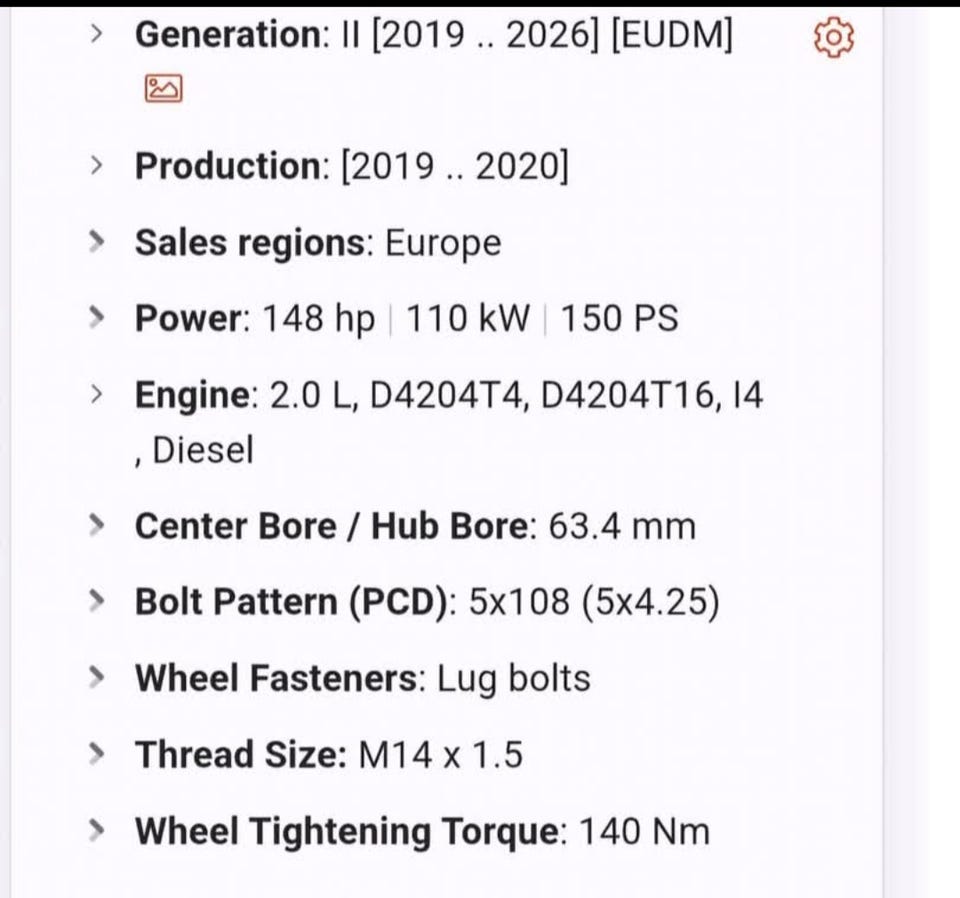Screen dimensions: 960x898
Task: Expand Center Bore / Hub Bore arrow
Action: (x=96, y=524)
